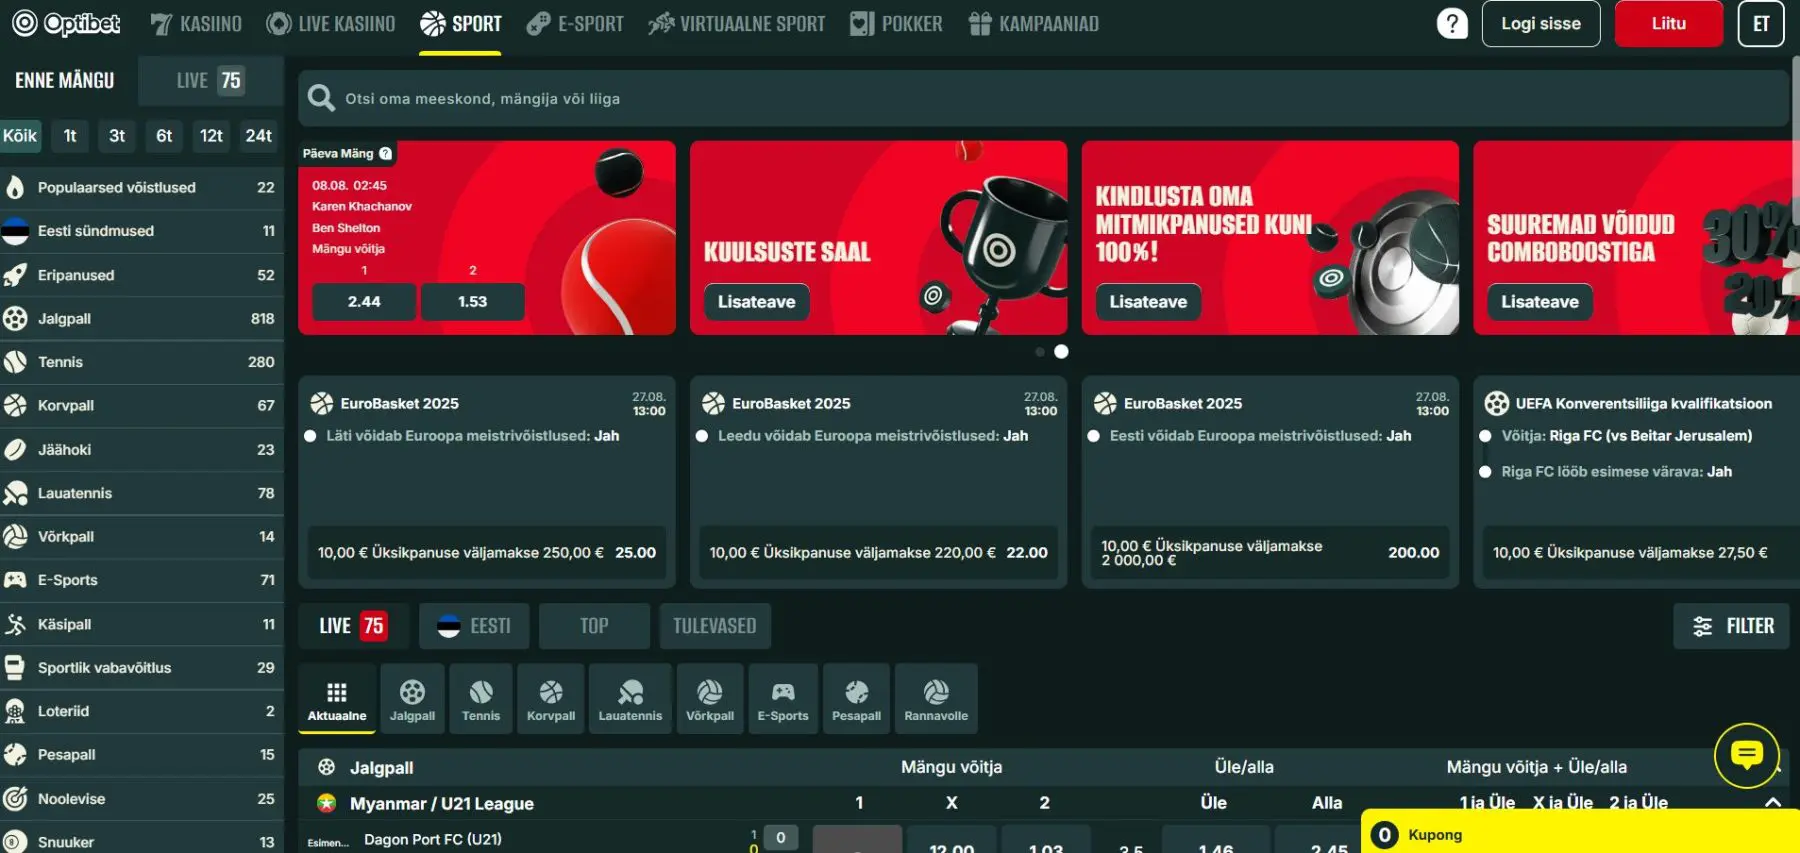The height and width of the screenshot is (853, 1800).
Task: Toggle the 6t time filter
Action: [164, 136]
